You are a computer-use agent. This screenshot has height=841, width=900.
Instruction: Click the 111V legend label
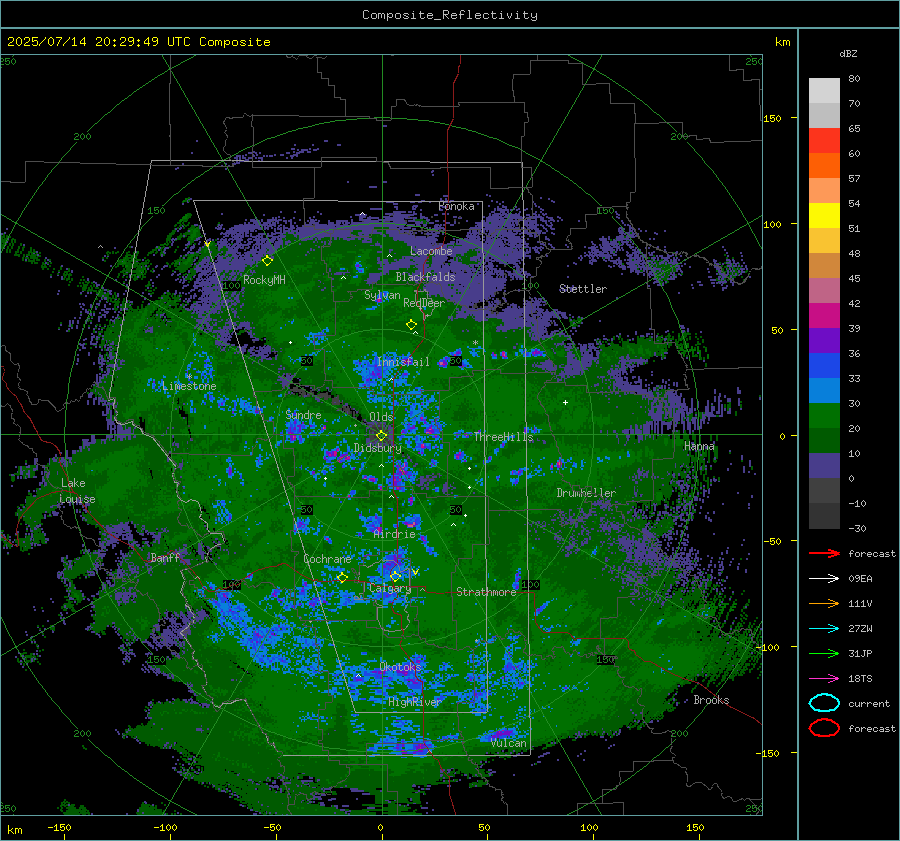point(860,603)
